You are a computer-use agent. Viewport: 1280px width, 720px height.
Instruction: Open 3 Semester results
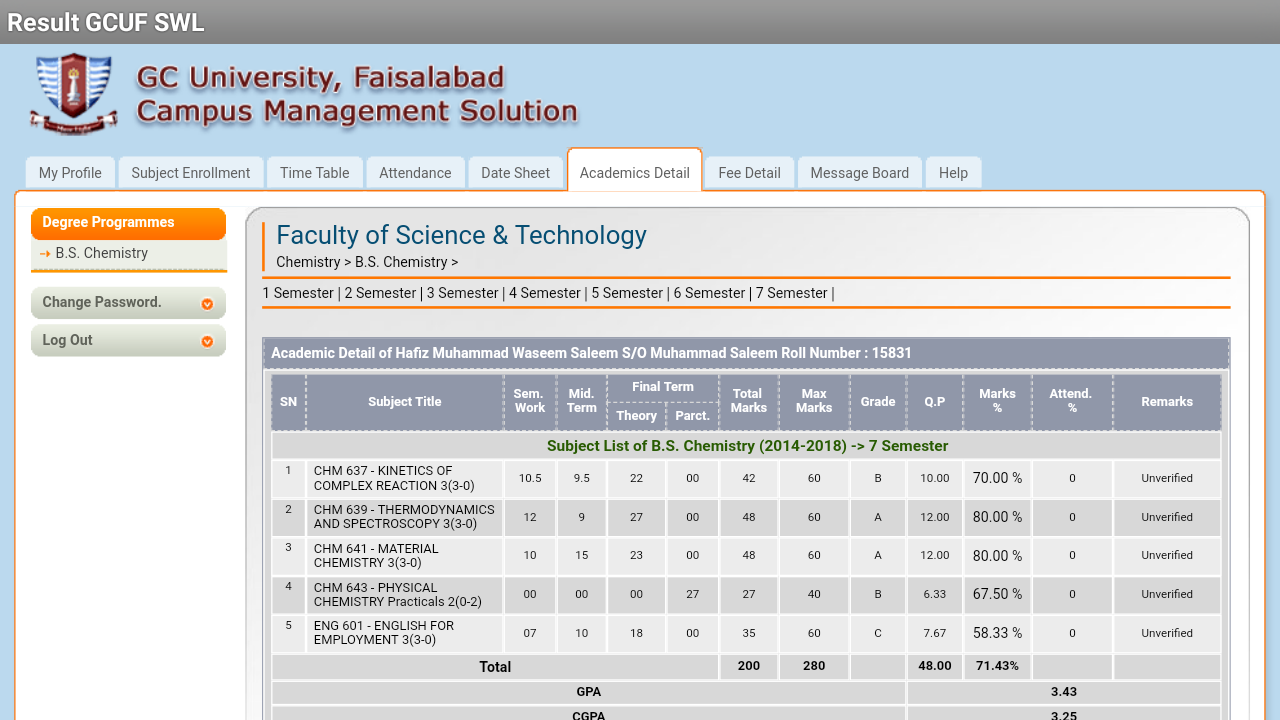[463, 293]
